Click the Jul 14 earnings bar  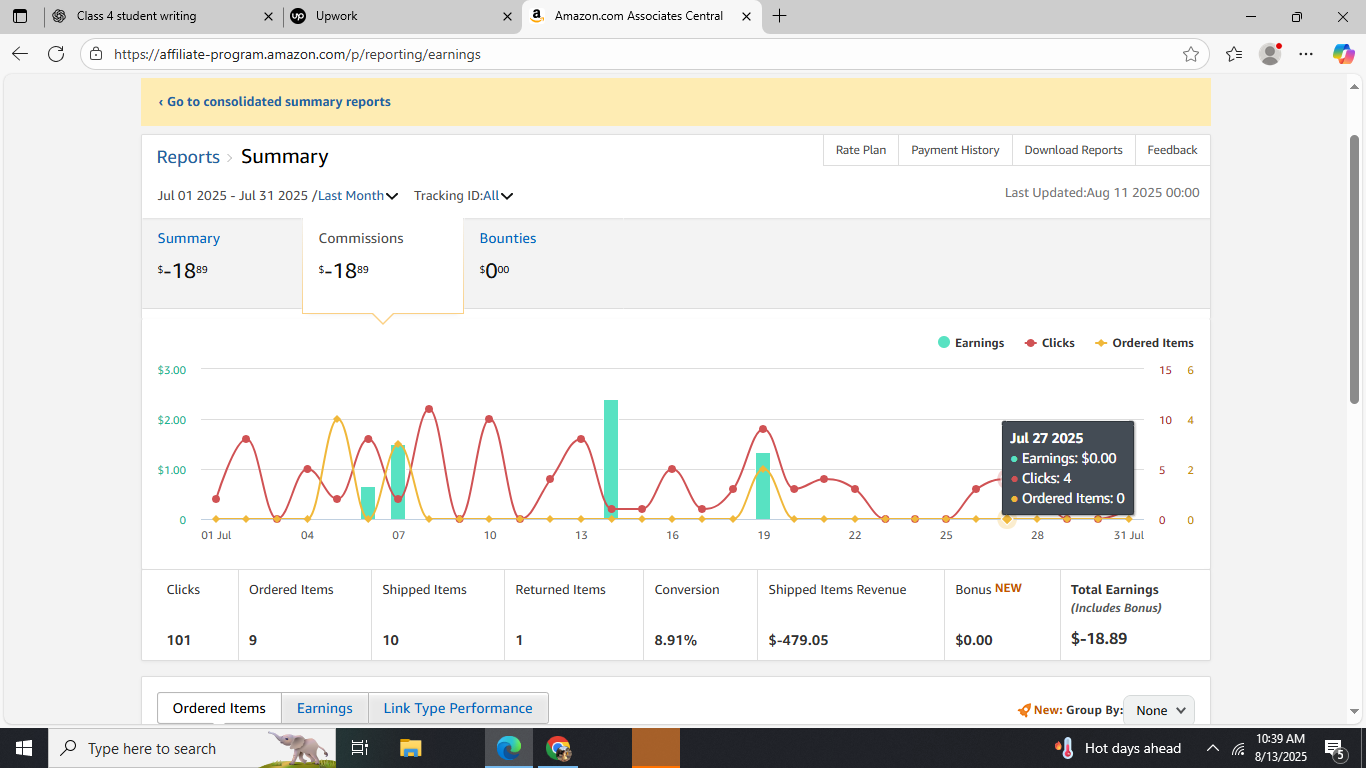tap(611, 459)
